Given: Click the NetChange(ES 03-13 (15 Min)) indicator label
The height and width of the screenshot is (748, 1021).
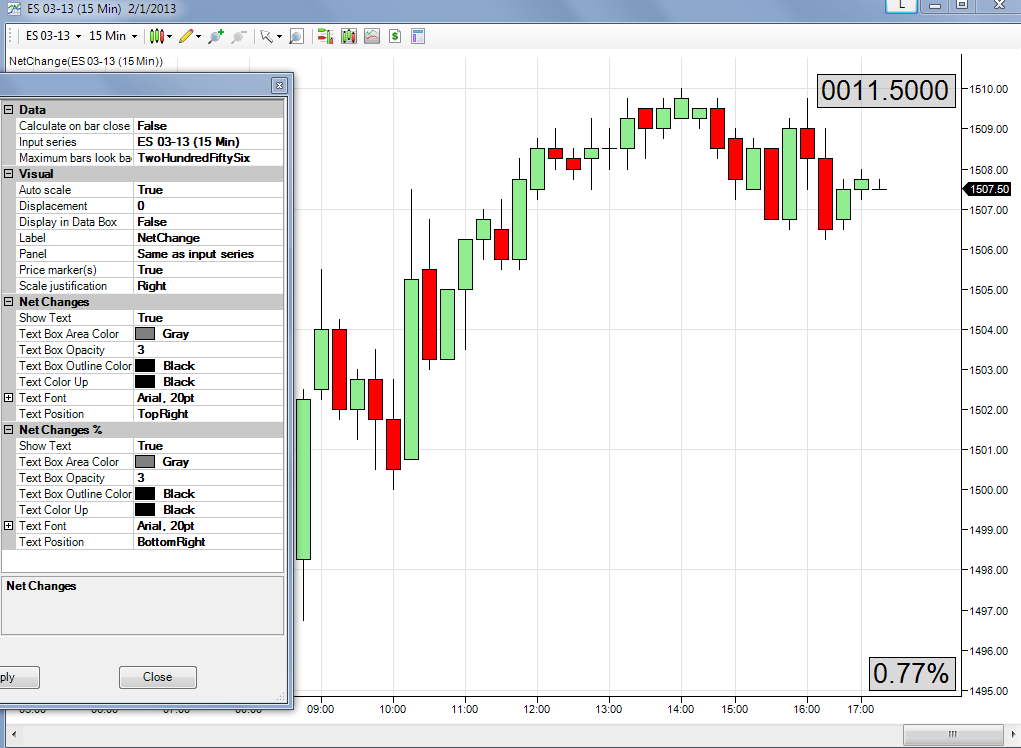Looking at the screenshot, I should point(86,61).
